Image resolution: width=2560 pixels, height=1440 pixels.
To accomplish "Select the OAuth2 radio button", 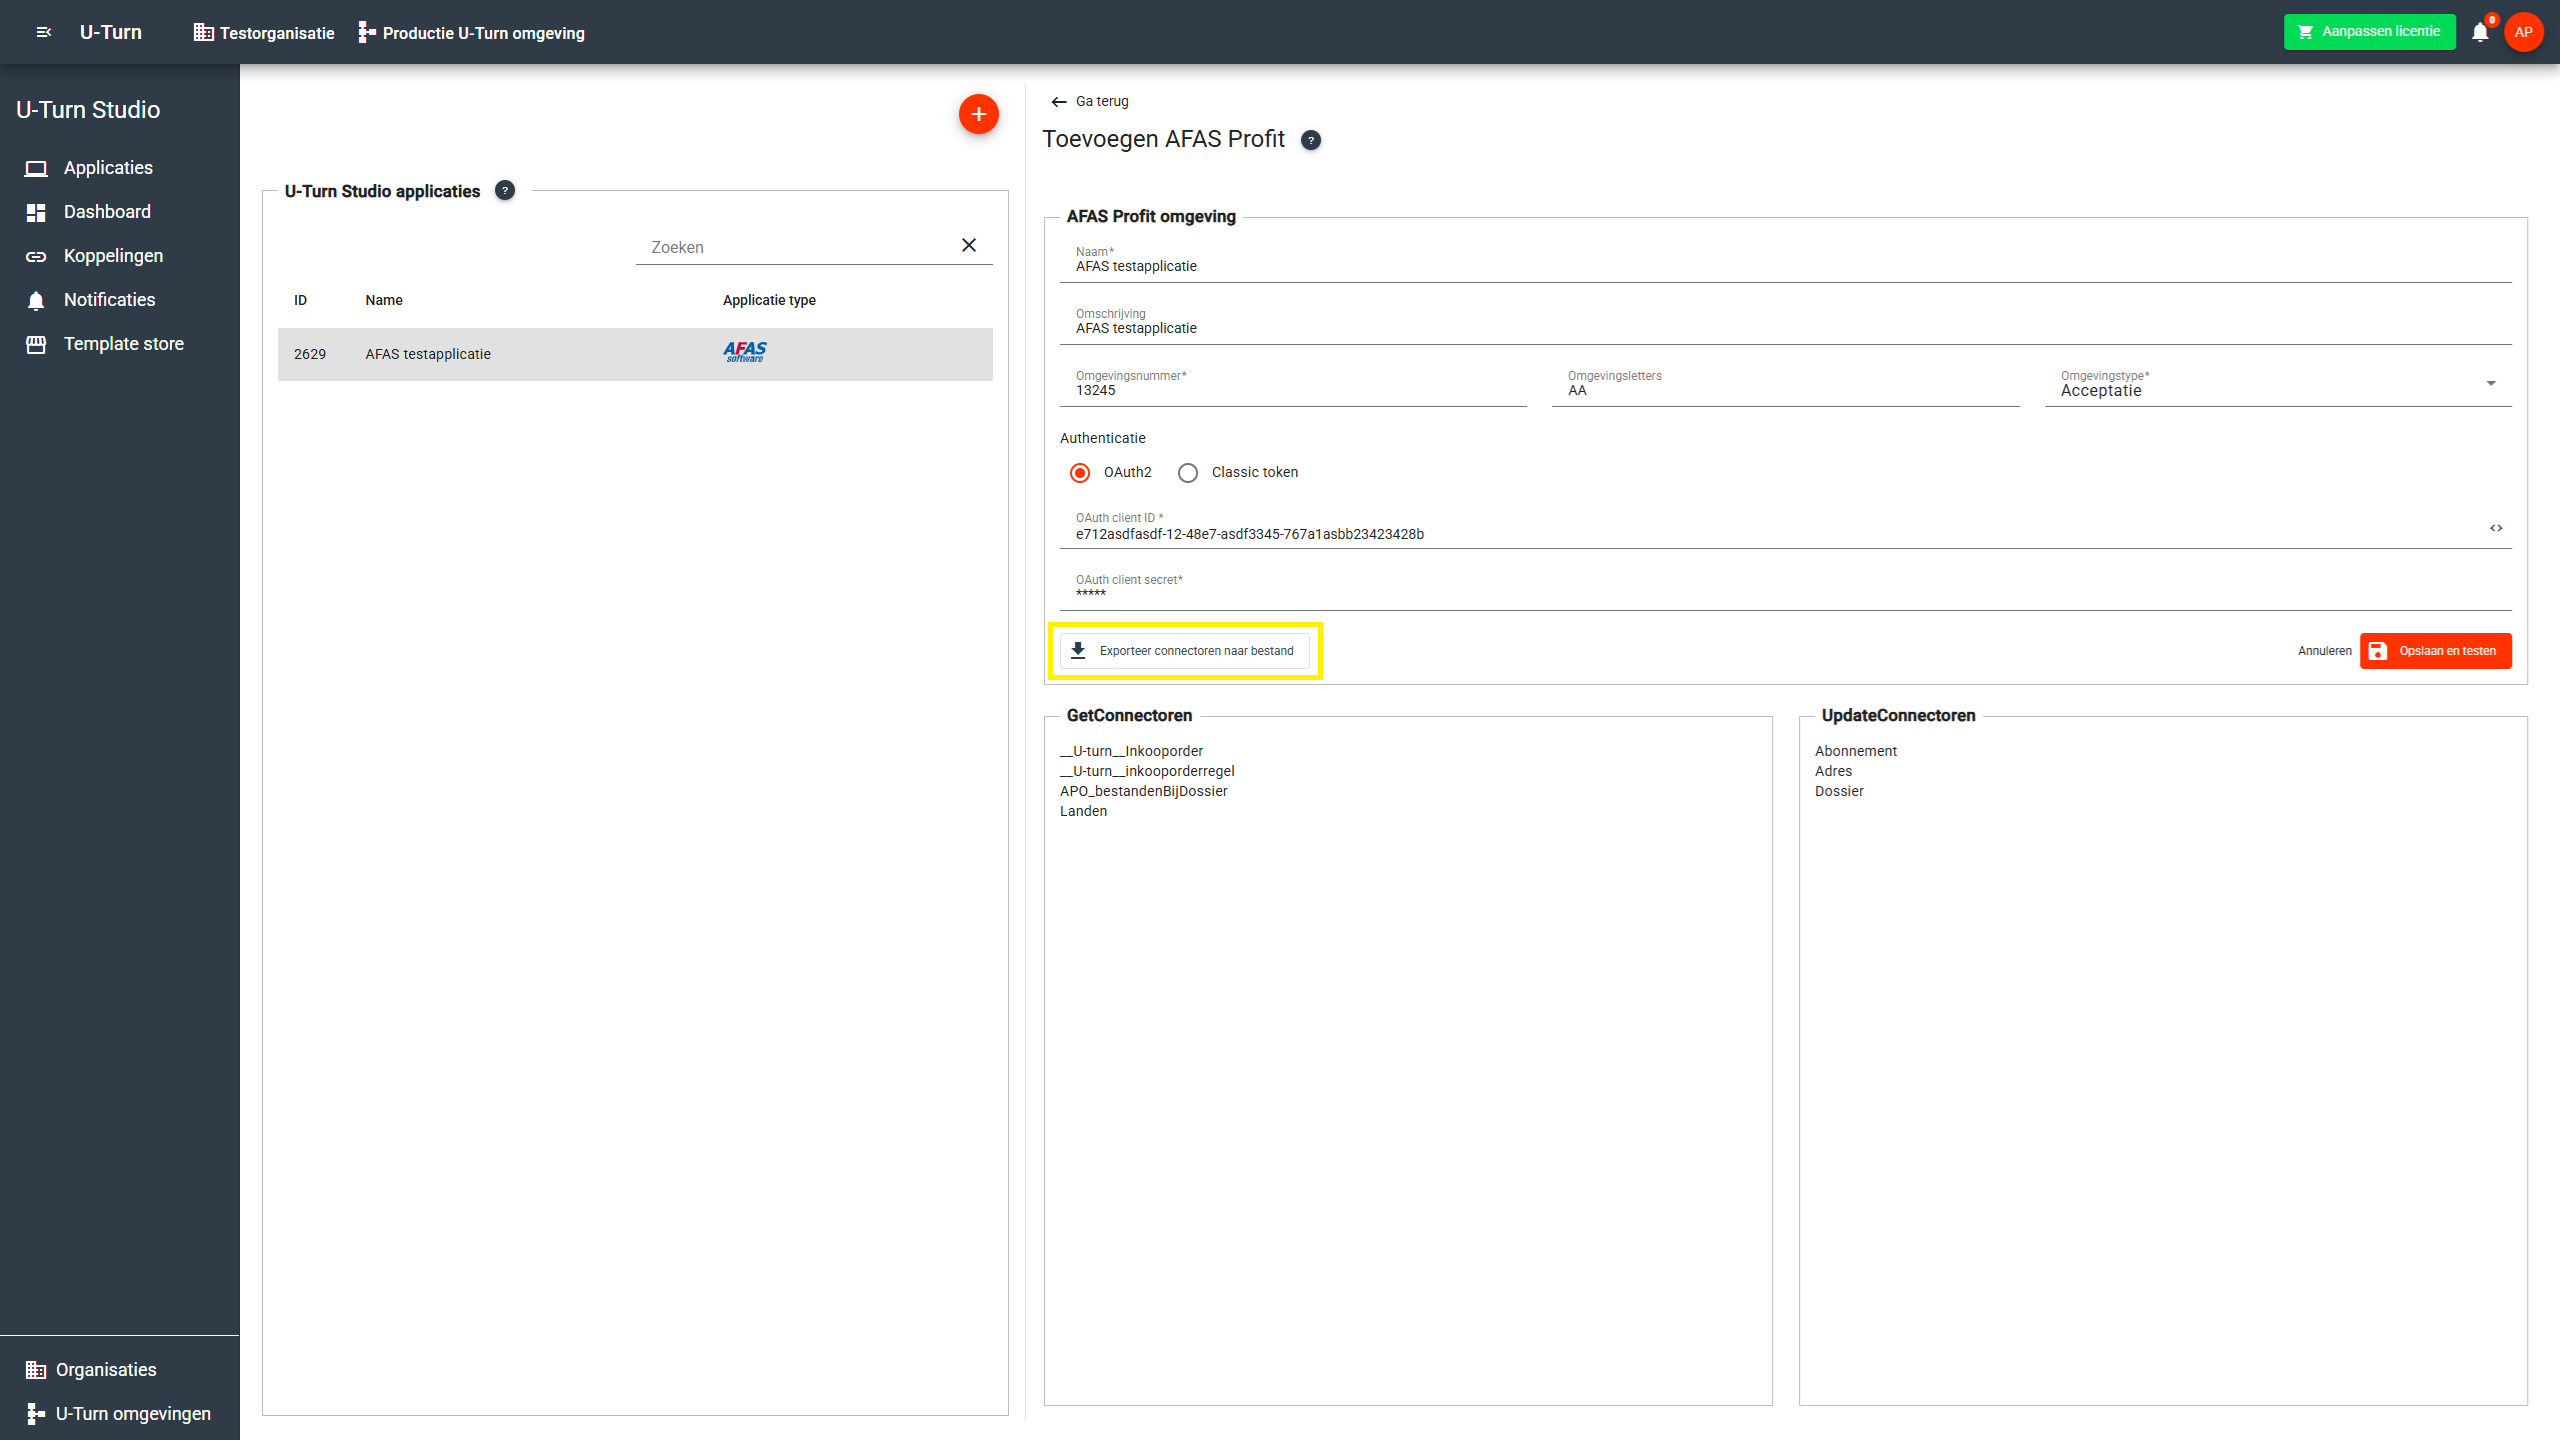I will (x=1080, y=472).
